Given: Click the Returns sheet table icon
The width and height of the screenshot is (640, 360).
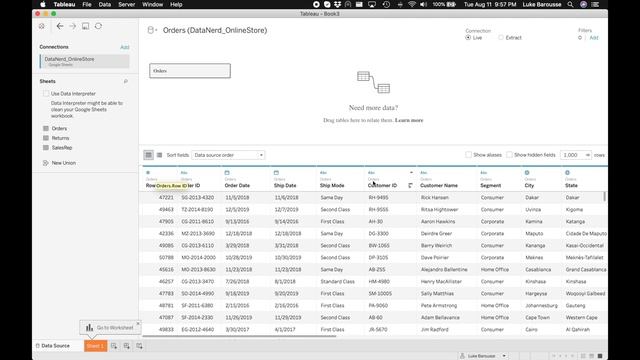Looking at the screenshot, I should pyautogui.click(x=46, y=138).
